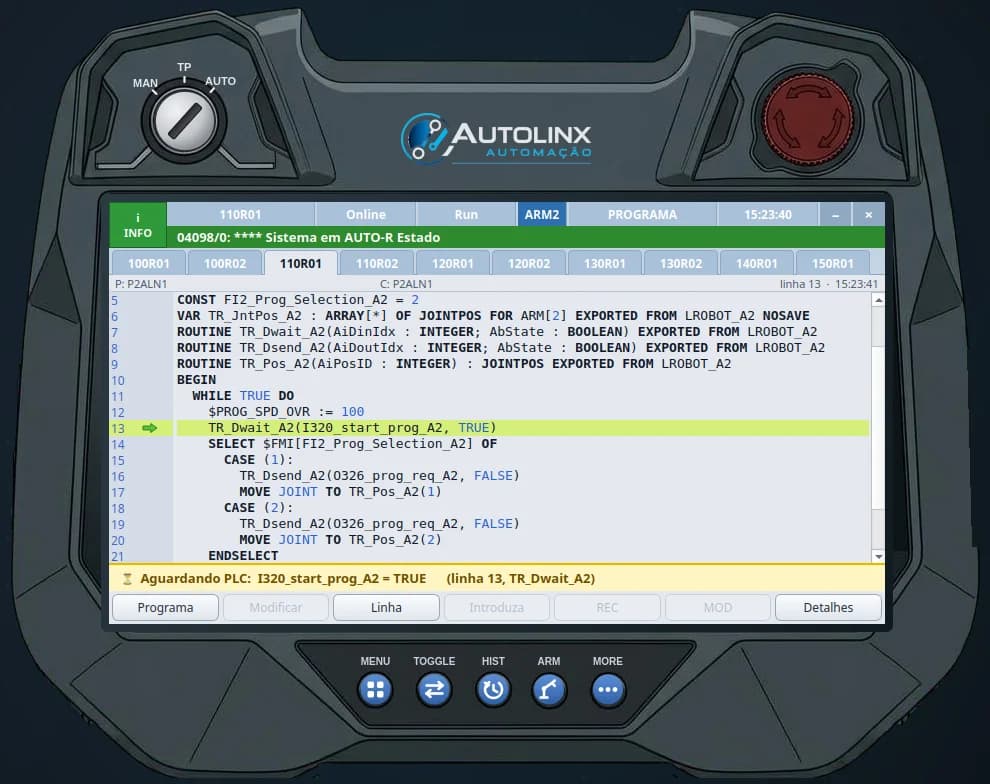The image size is (990, 784).
Task: Click the PROGRAMA header field
Action: (x=642, y=215)
